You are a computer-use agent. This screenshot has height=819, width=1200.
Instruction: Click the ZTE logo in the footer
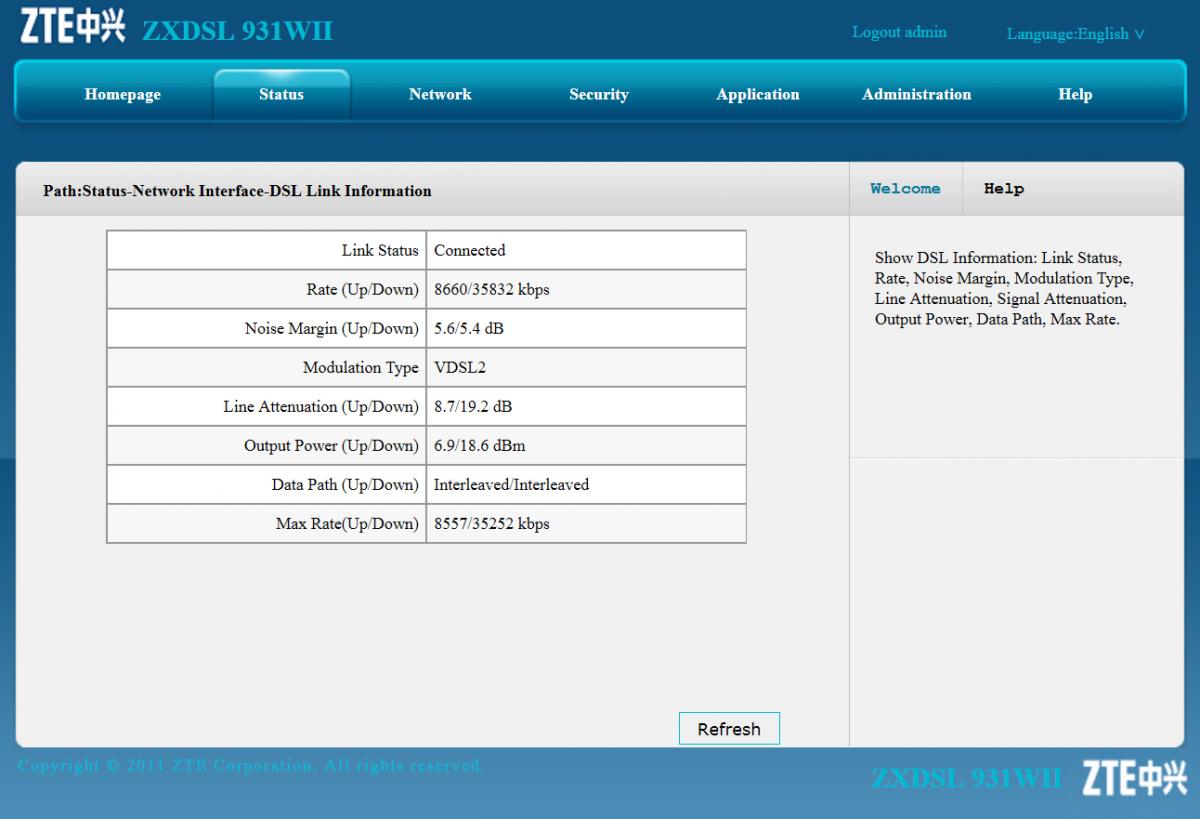point(1135,777)
